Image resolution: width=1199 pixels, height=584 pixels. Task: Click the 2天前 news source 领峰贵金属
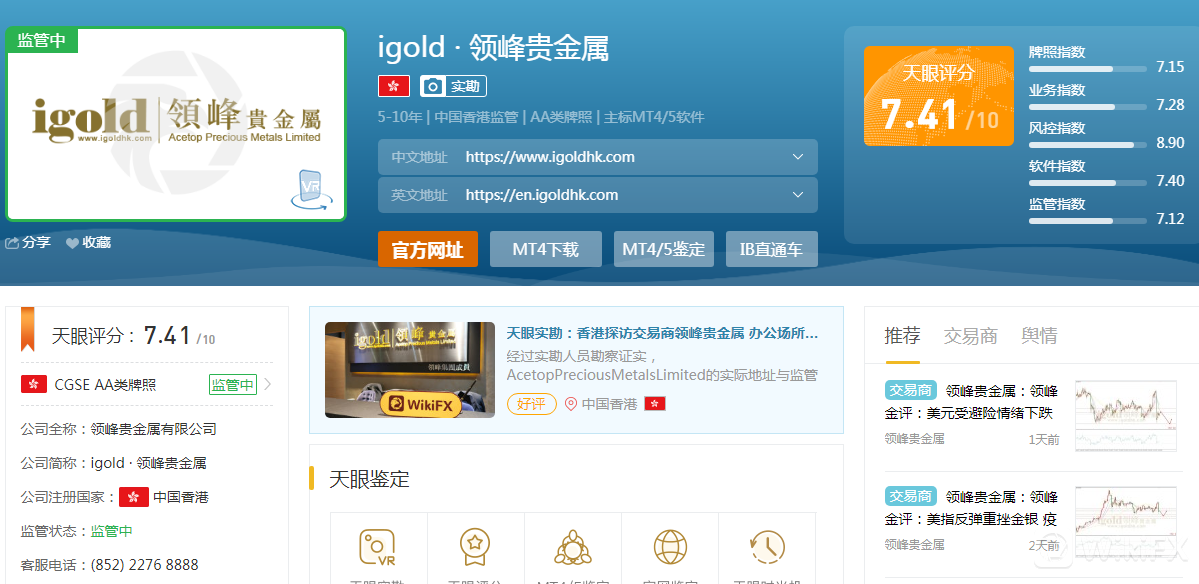[915, 544]
